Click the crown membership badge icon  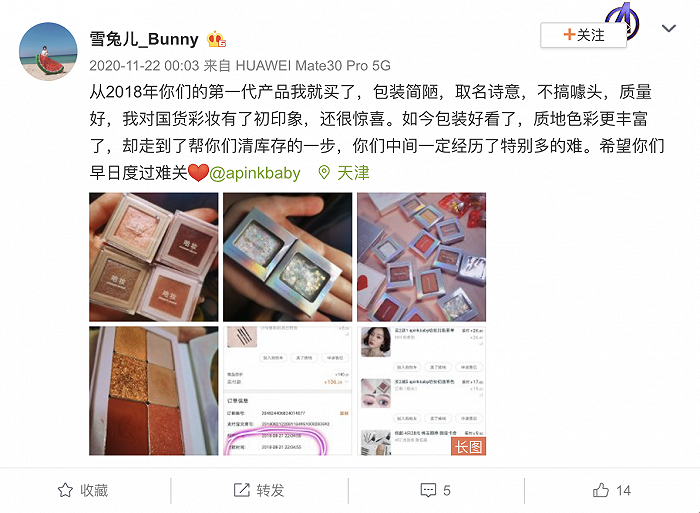pyautogui.click(x=216, y=39)
